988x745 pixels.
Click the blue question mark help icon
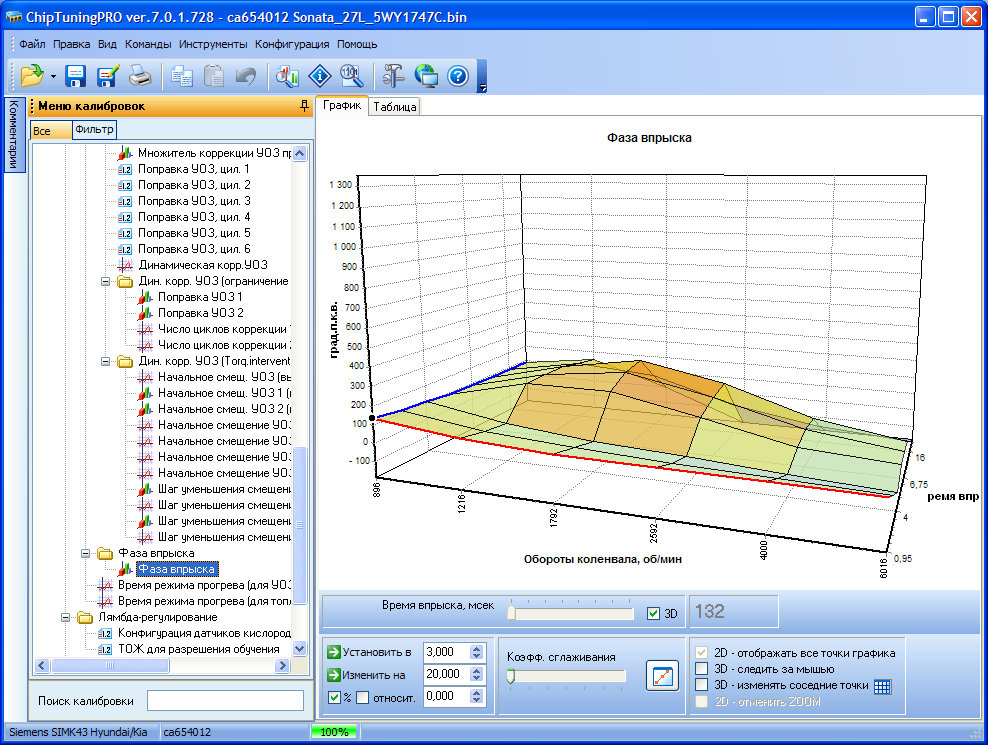[458, 76]
